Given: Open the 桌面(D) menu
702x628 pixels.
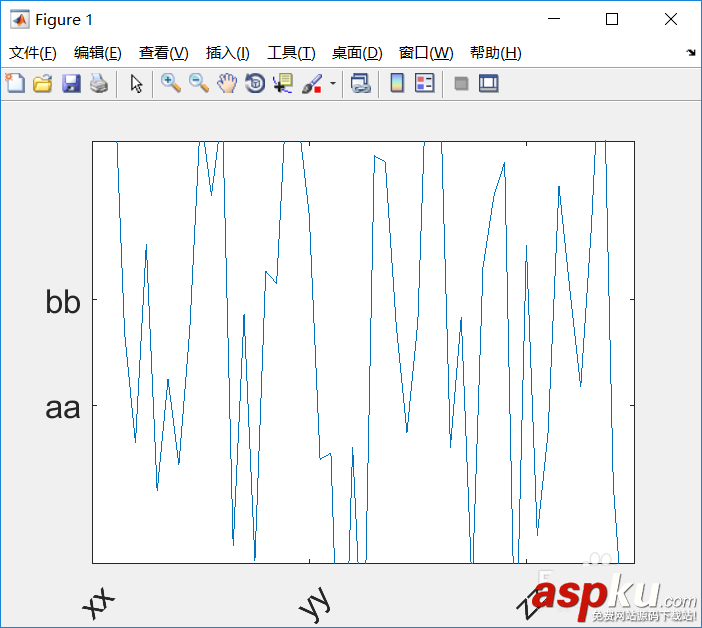Looking at the screenshot, I should (357, 53).
